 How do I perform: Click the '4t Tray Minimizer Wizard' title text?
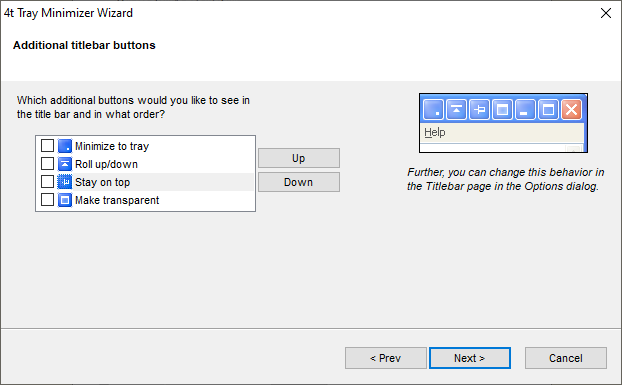coord(68,13)
